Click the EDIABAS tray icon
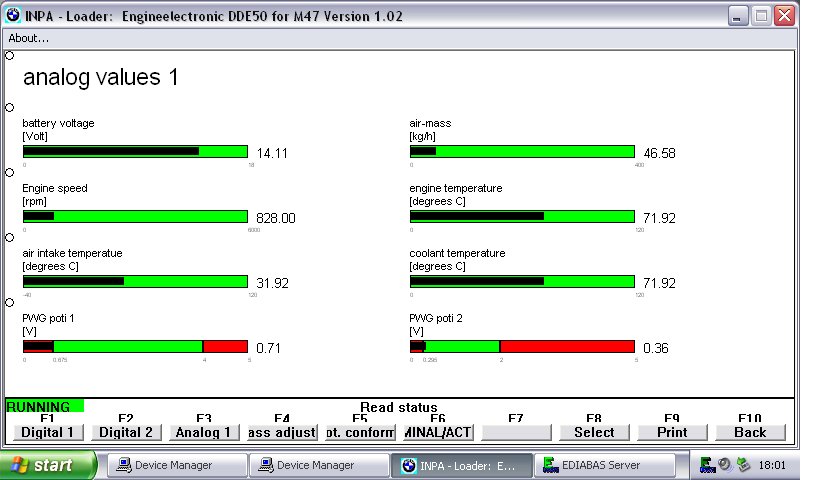The image size is (819, 480). pos(708,465)
